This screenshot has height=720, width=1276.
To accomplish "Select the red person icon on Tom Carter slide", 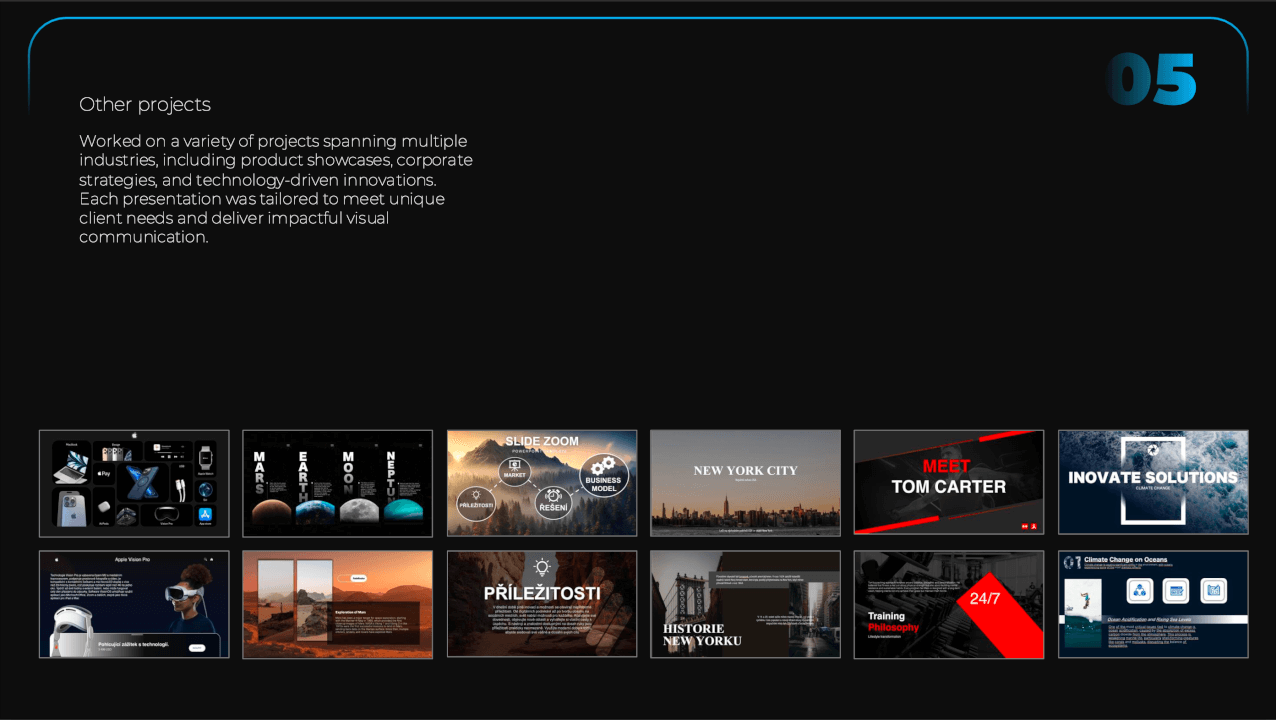I will pos(1034,526).
